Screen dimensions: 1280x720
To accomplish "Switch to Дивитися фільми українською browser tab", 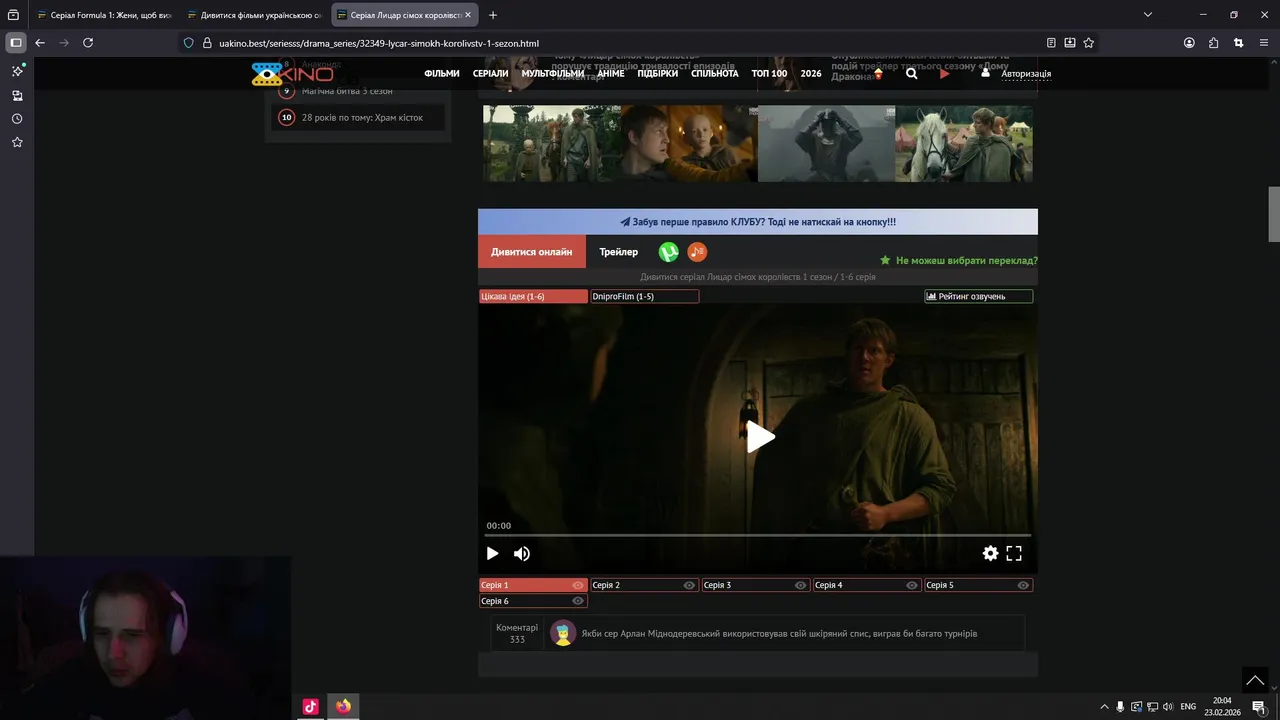I will [x=253, y=15].
